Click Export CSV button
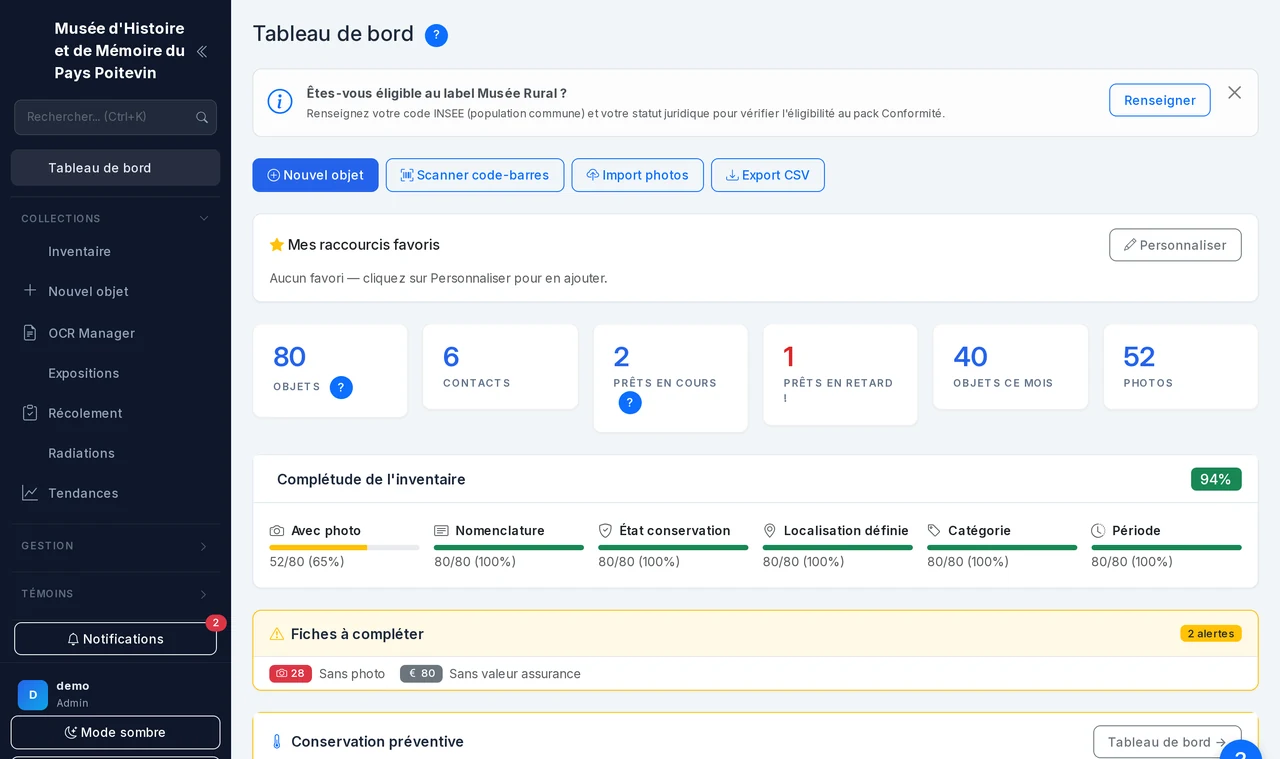1280x759 pixels. coord(768,175)
